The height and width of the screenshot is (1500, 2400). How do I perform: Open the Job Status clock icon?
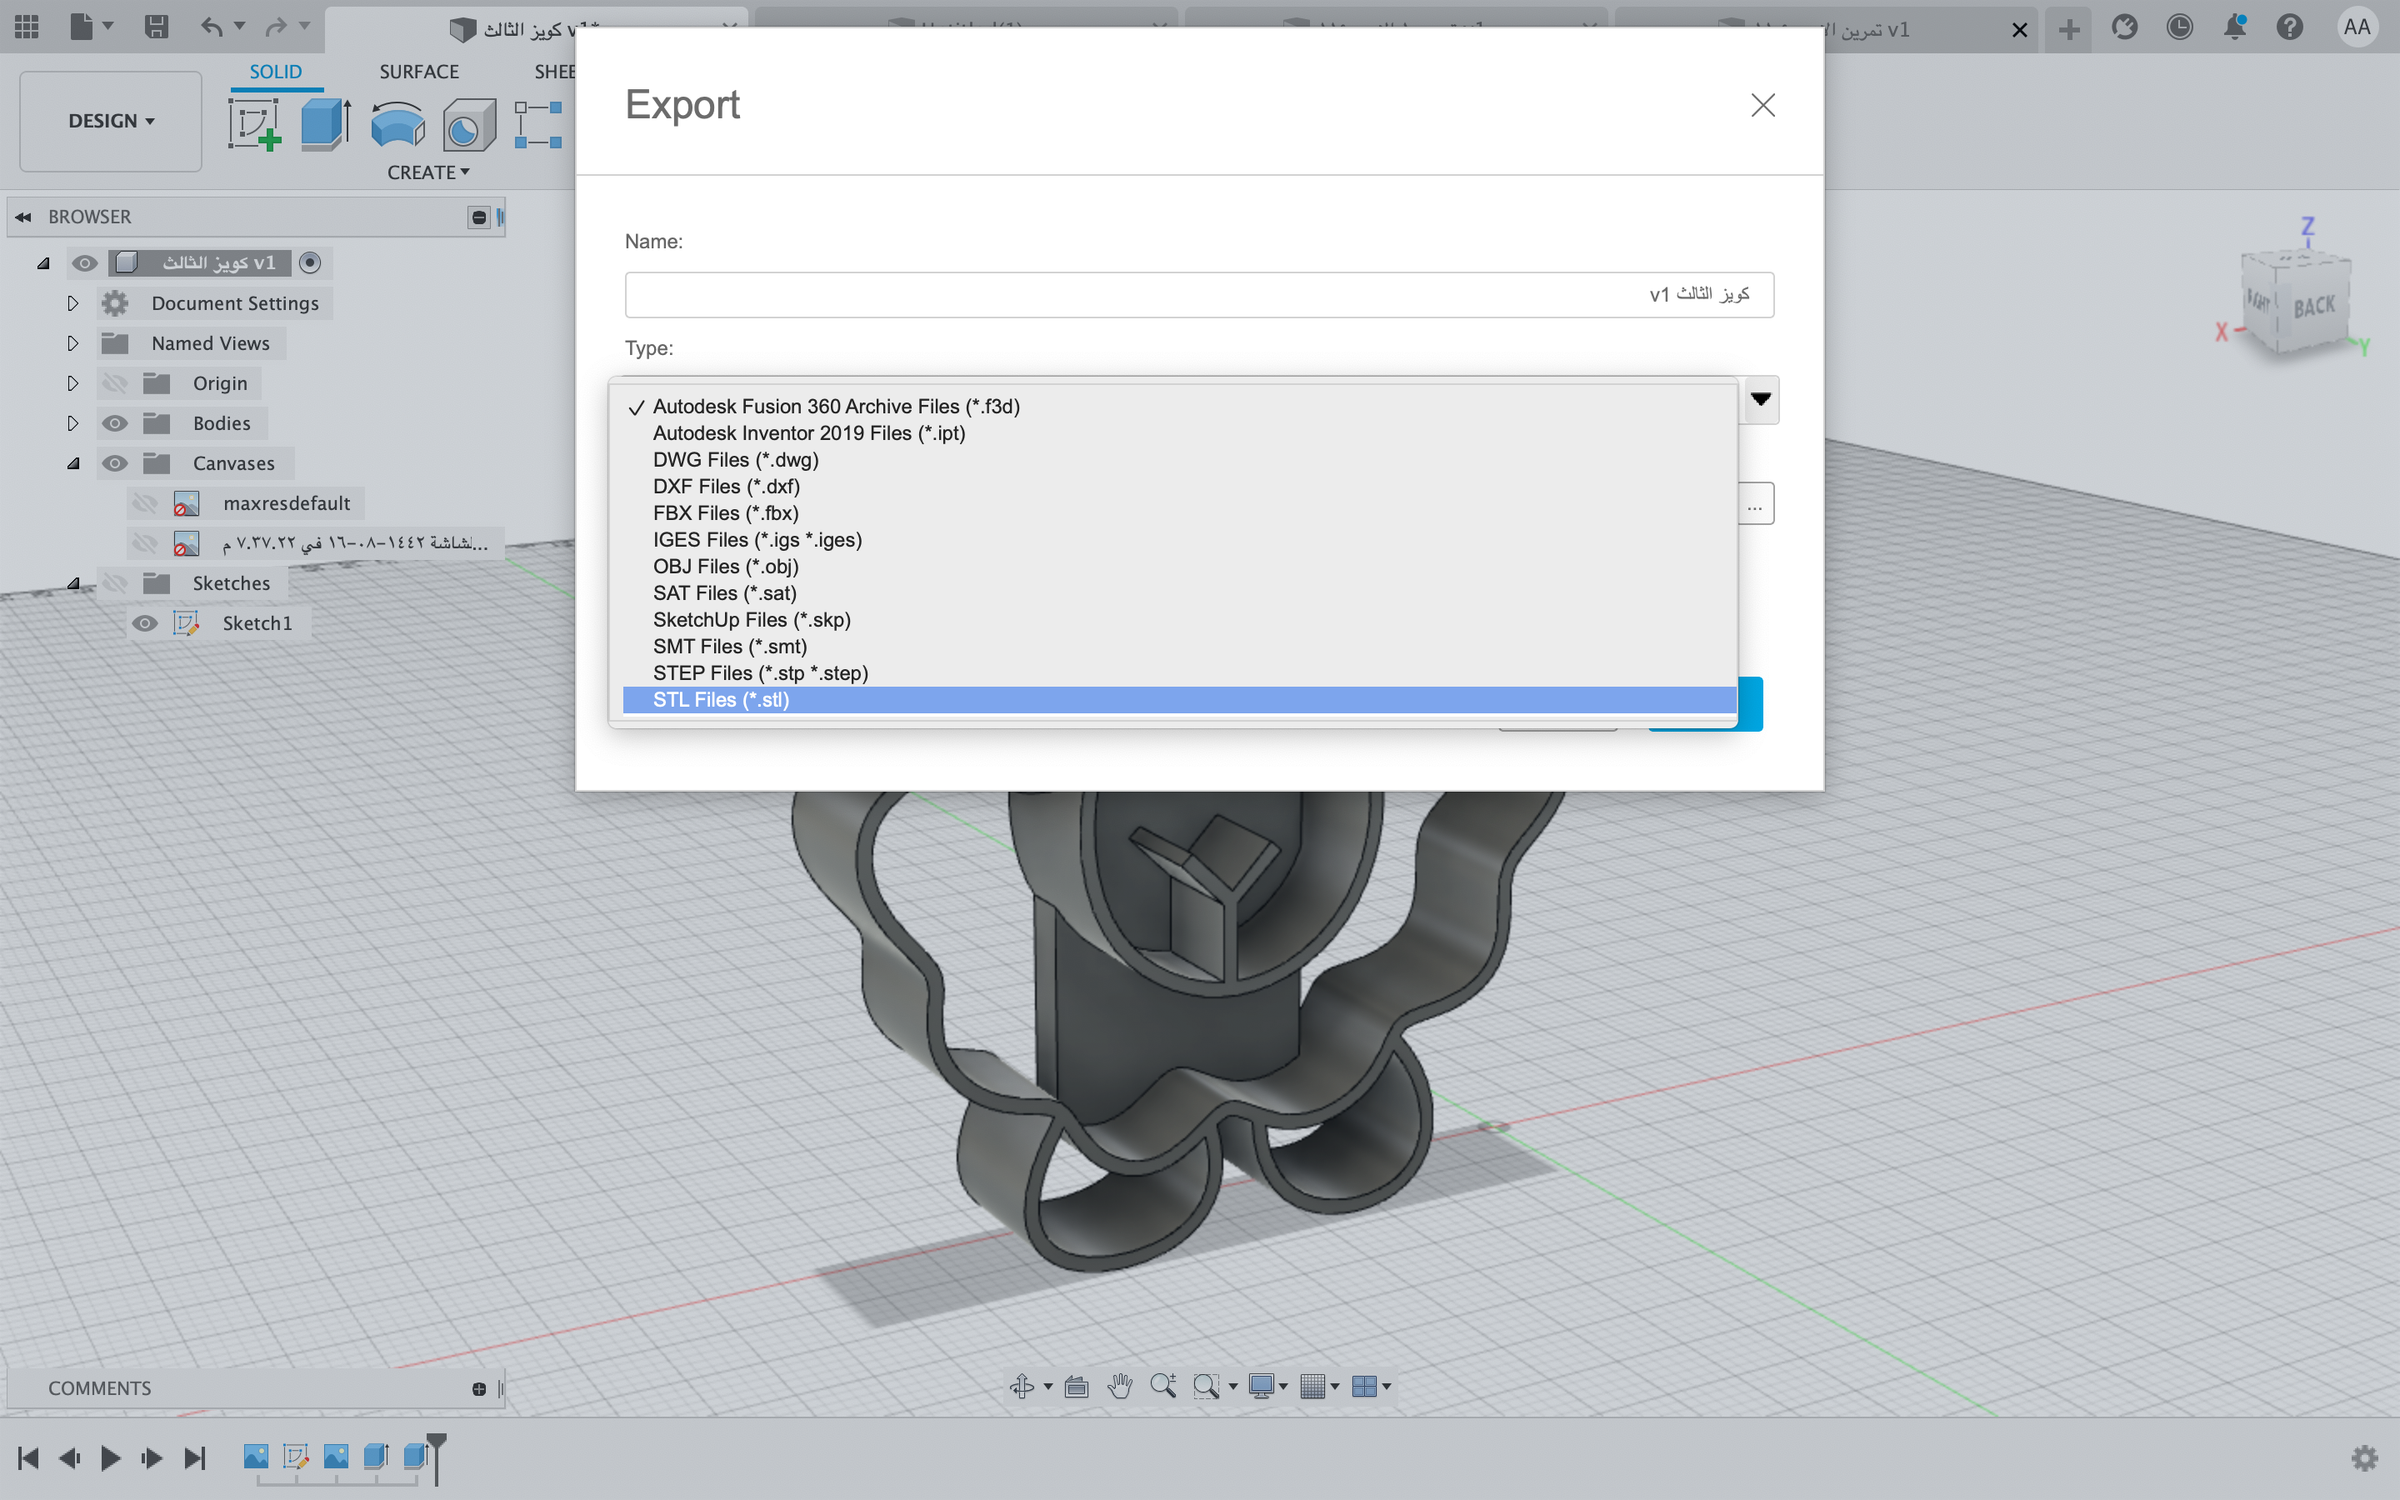2180,27
